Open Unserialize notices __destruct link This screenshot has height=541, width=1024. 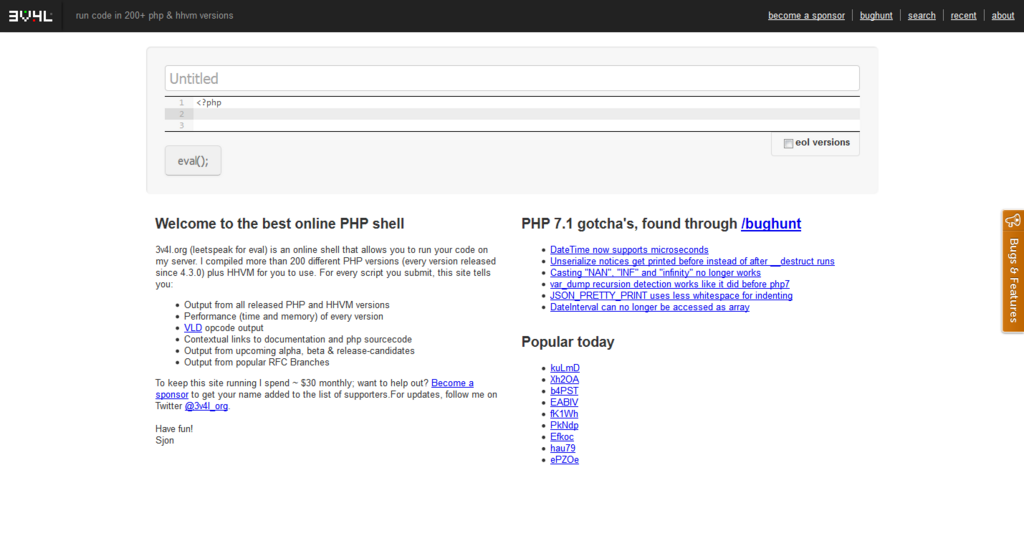click(x=692, y=261)
